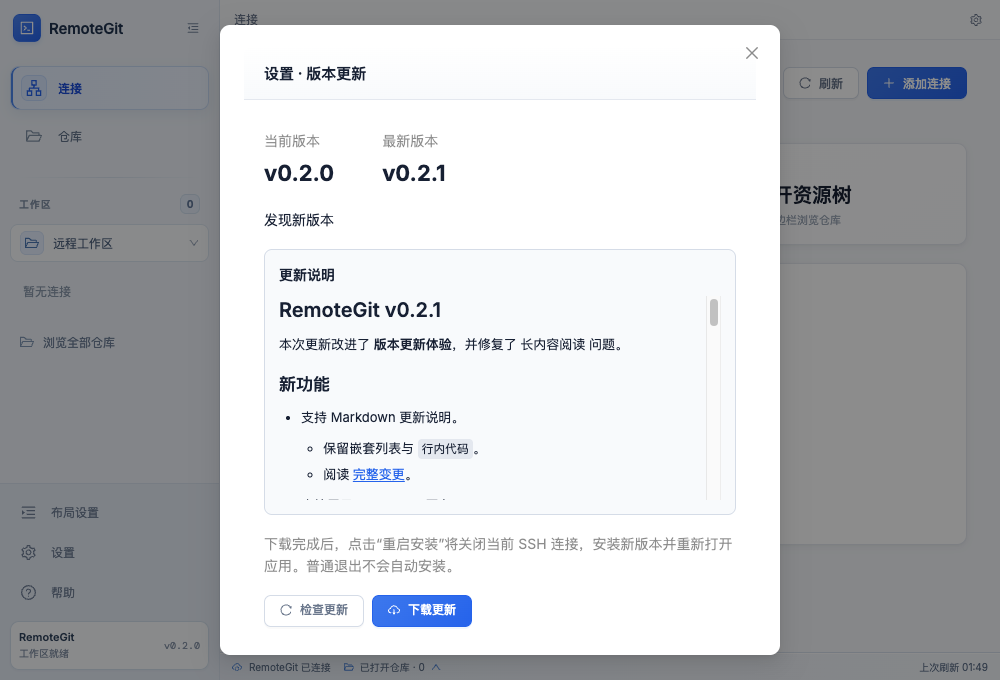Click the 行内代码 inline code tag
This screenshot has height=680, width=1000.
coord(445,449)
